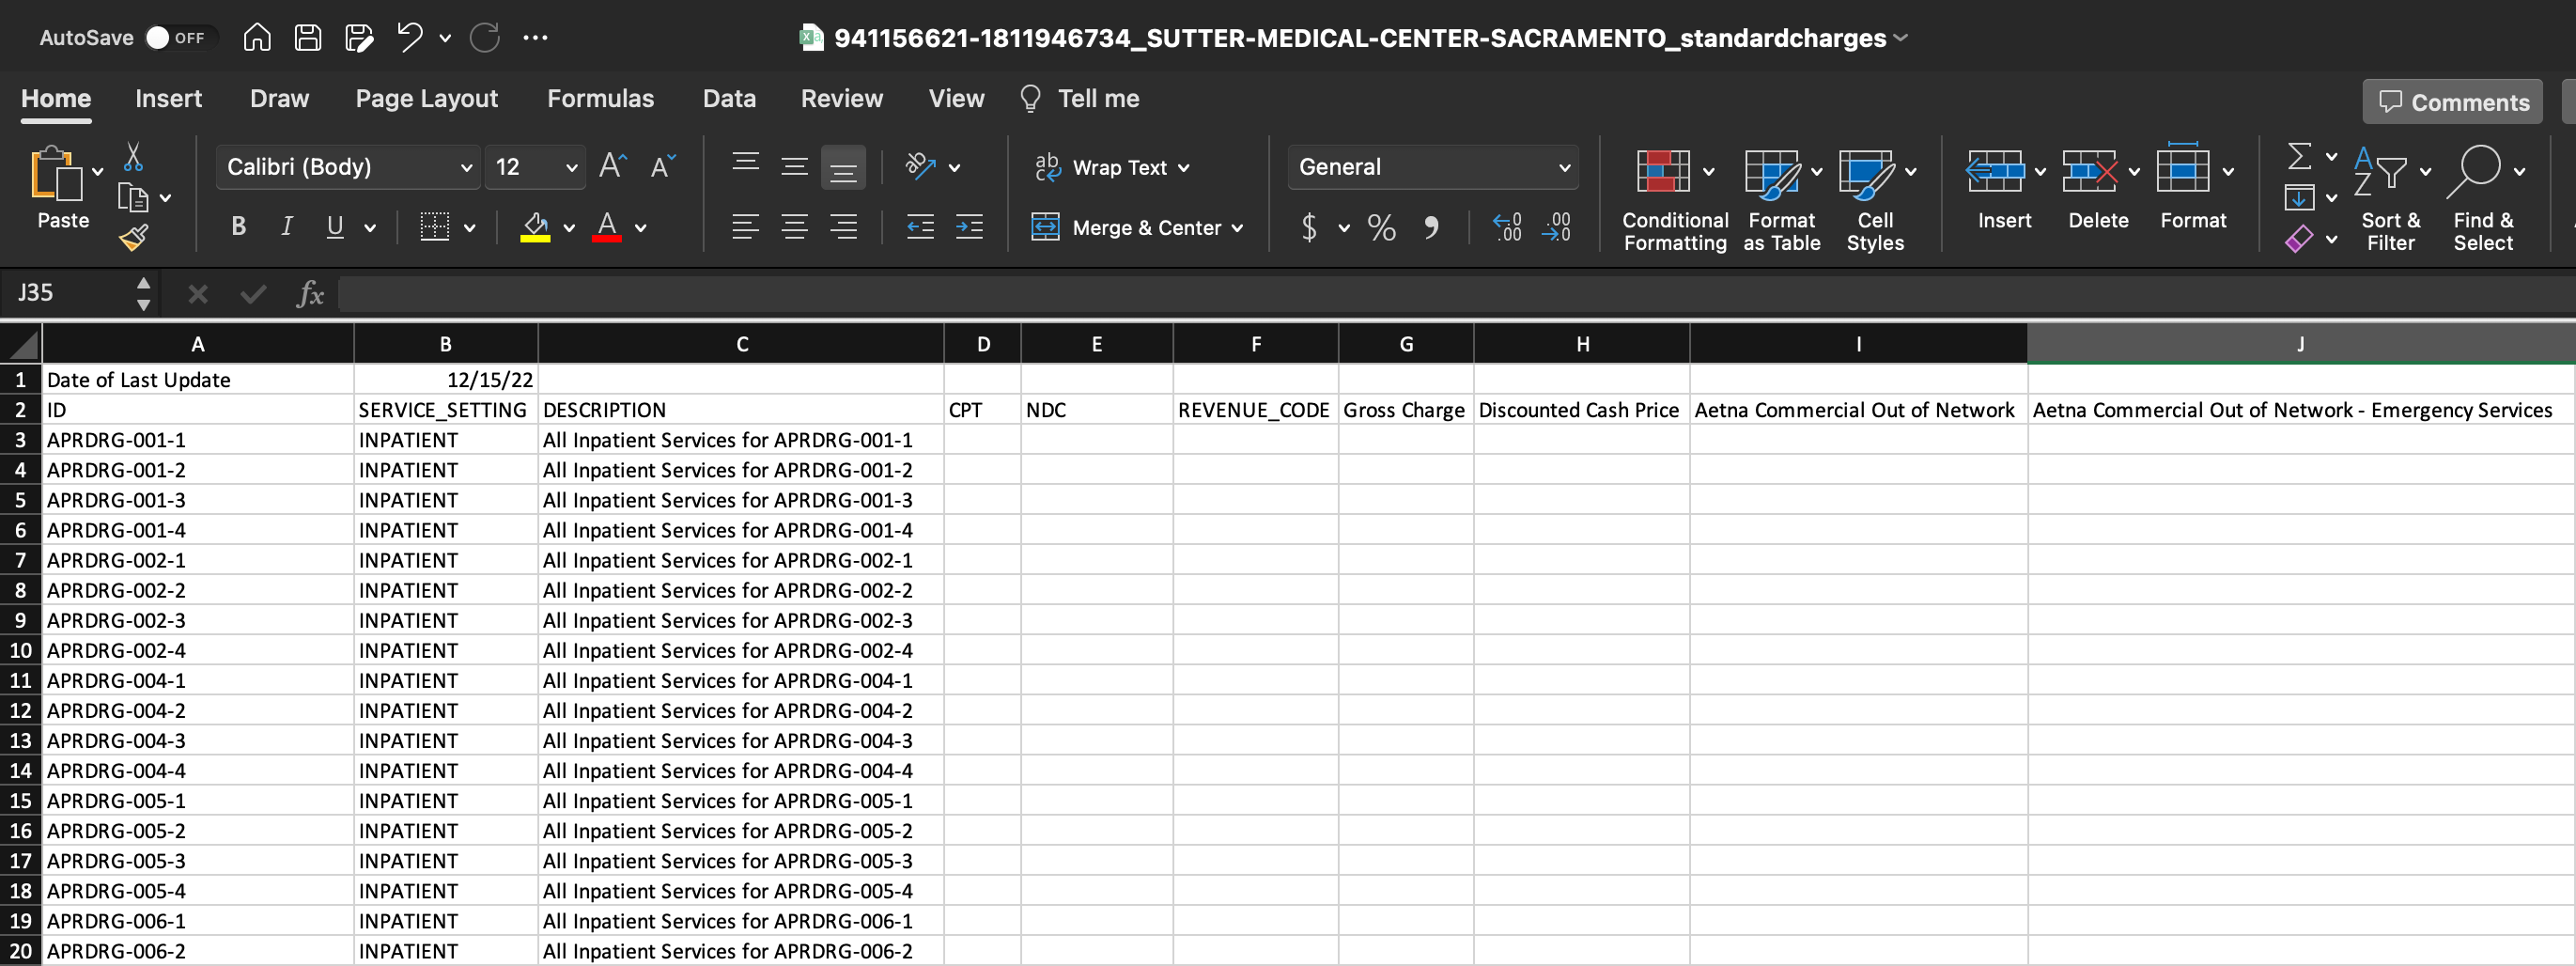Open Format as Table
Image resolution: width=2576 pixels, height=966 pixels.
pyautogui.click(x=1782, y=200)
